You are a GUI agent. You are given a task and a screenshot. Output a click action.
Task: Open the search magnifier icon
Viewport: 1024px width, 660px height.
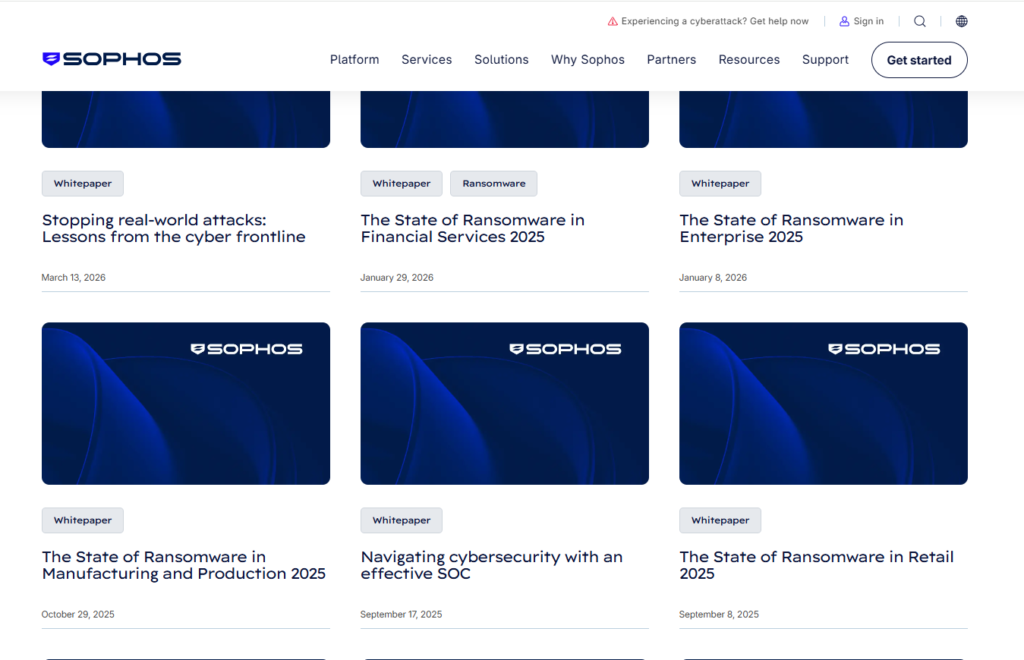pos(919,21)
